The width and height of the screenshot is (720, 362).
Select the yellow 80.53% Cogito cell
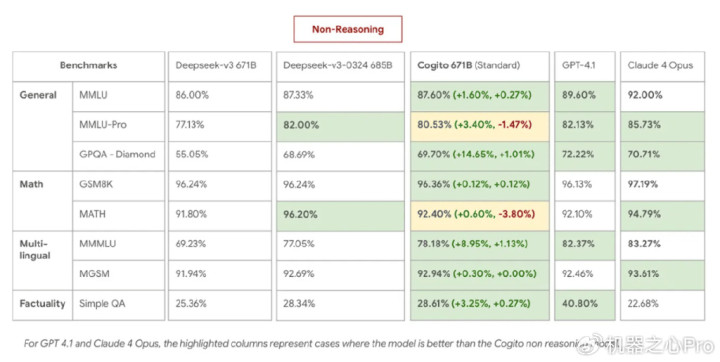coord(479,126)
